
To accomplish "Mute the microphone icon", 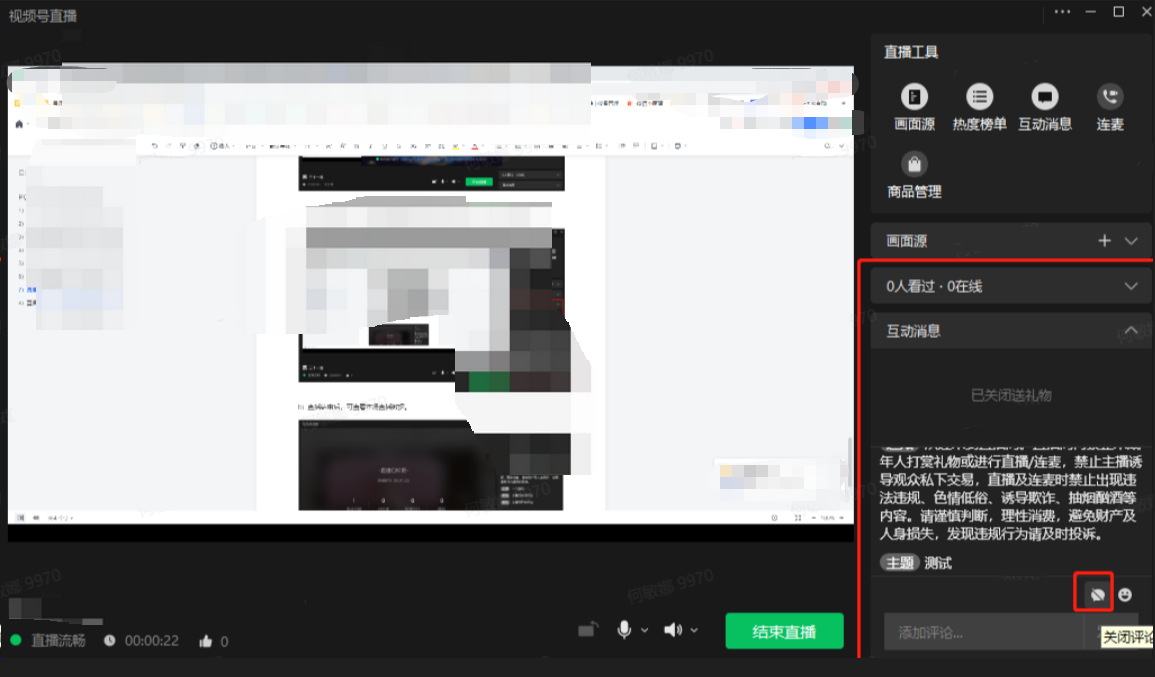I will click(624, 630).
